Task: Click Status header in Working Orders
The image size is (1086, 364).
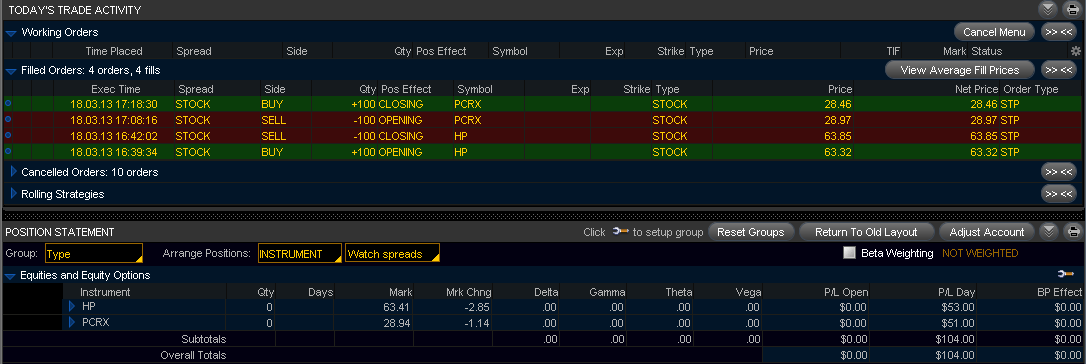Action: pyautogui.click(x=987, y=51)
